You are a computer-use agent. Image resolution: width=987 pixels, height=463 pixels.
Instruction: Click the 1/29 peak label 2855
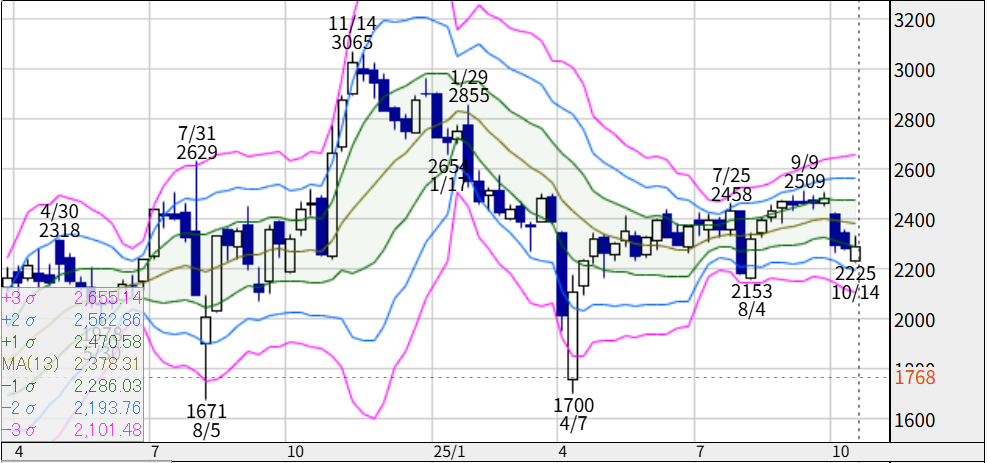tap(469, 96)
